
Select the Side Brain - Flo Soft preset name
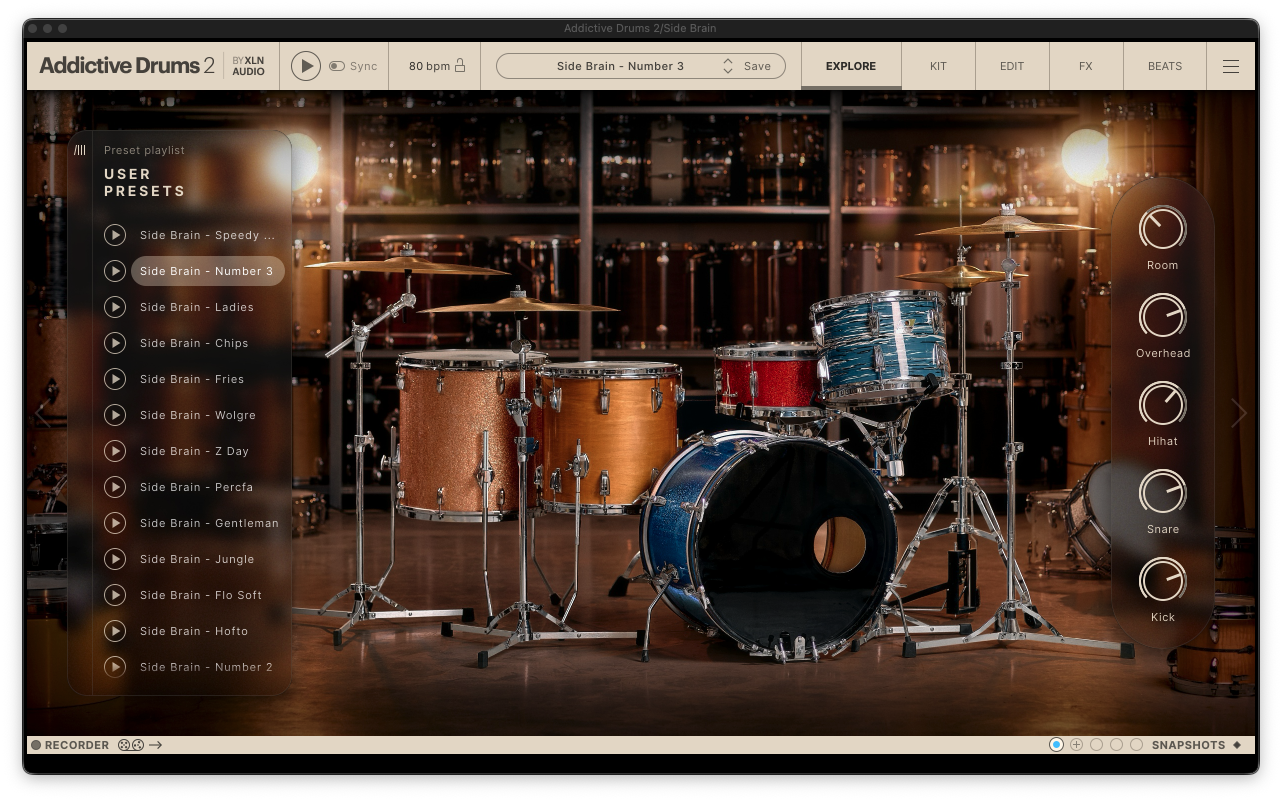[201, 595]
